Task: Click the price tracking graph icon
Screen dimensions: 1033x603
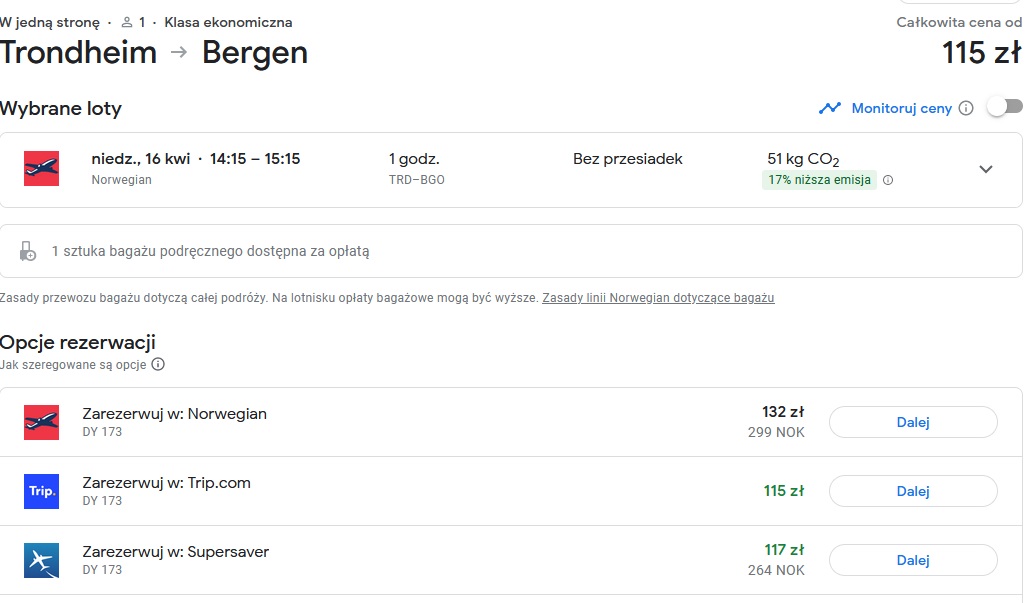Action: pos(830,107)
